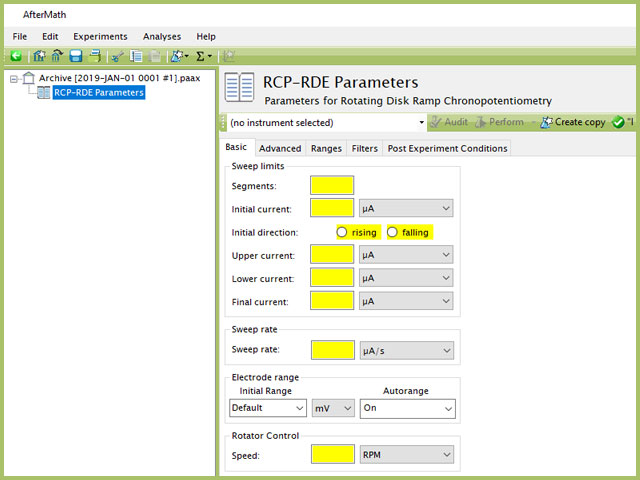
Task: Open Post Experiment Conditions tab
Action: click(447, 148)
